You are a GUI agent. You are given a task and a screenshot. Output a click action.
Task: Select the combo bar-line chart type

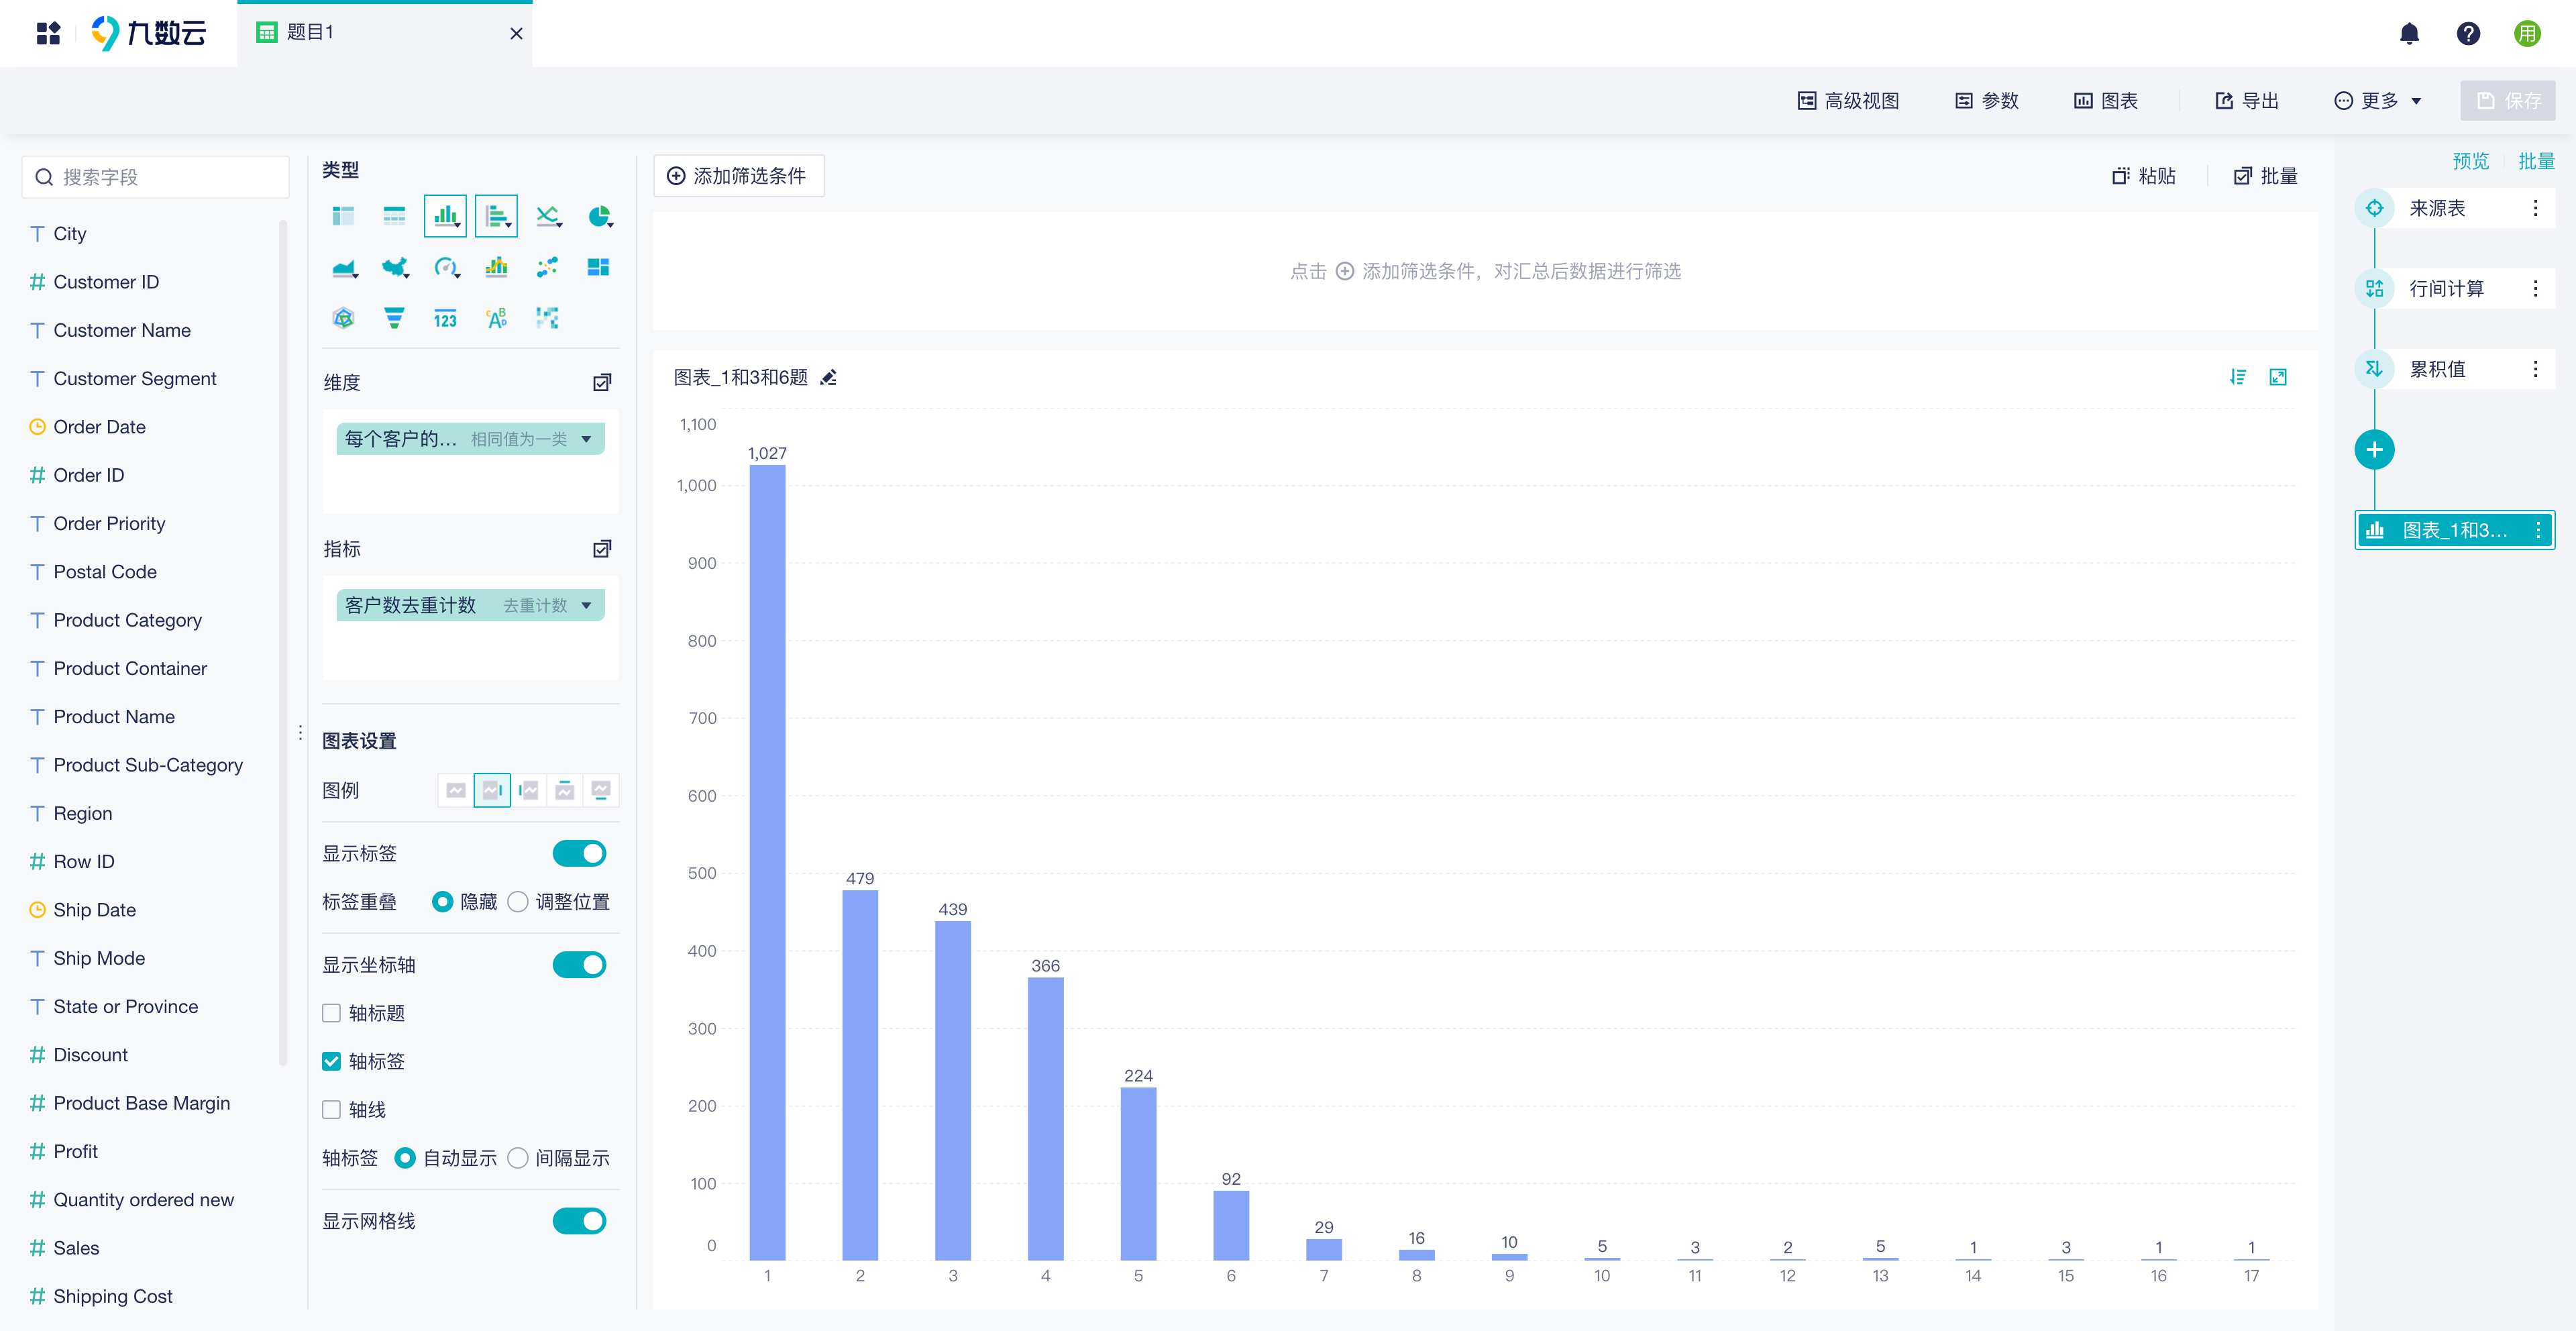[496, 267]
